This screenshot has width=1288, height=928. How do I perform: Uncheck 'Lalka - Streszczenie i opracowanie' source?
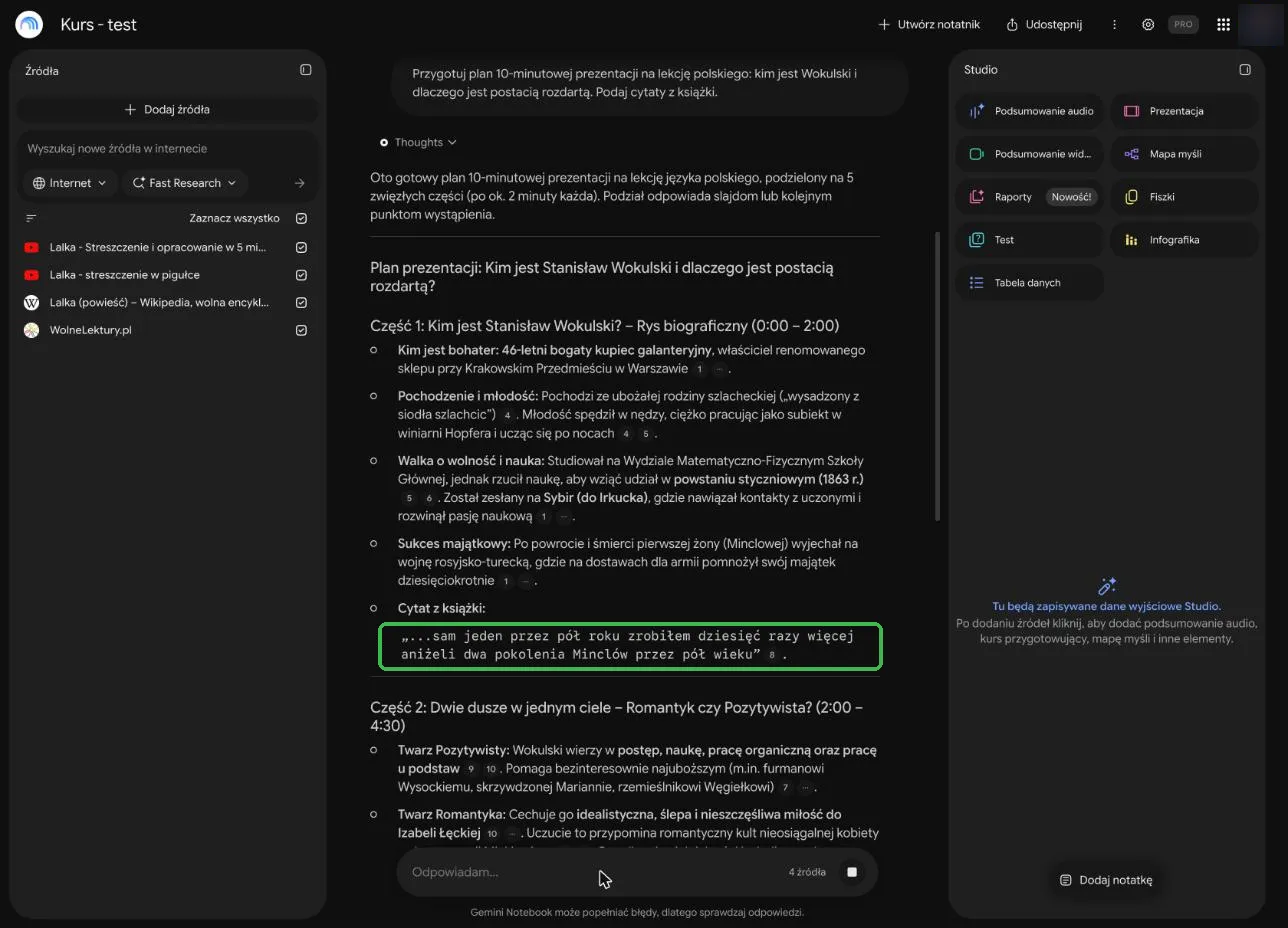[x=301, y=247]
